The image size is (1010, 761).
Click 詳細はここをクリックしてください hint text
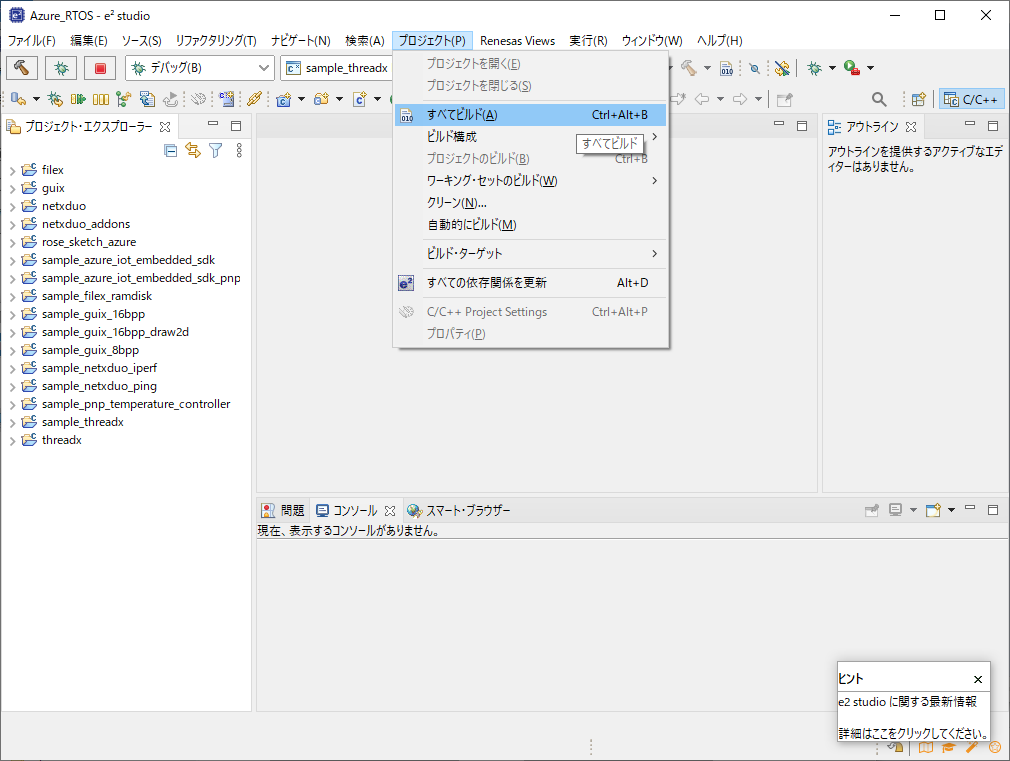click(x=913, y=733)
